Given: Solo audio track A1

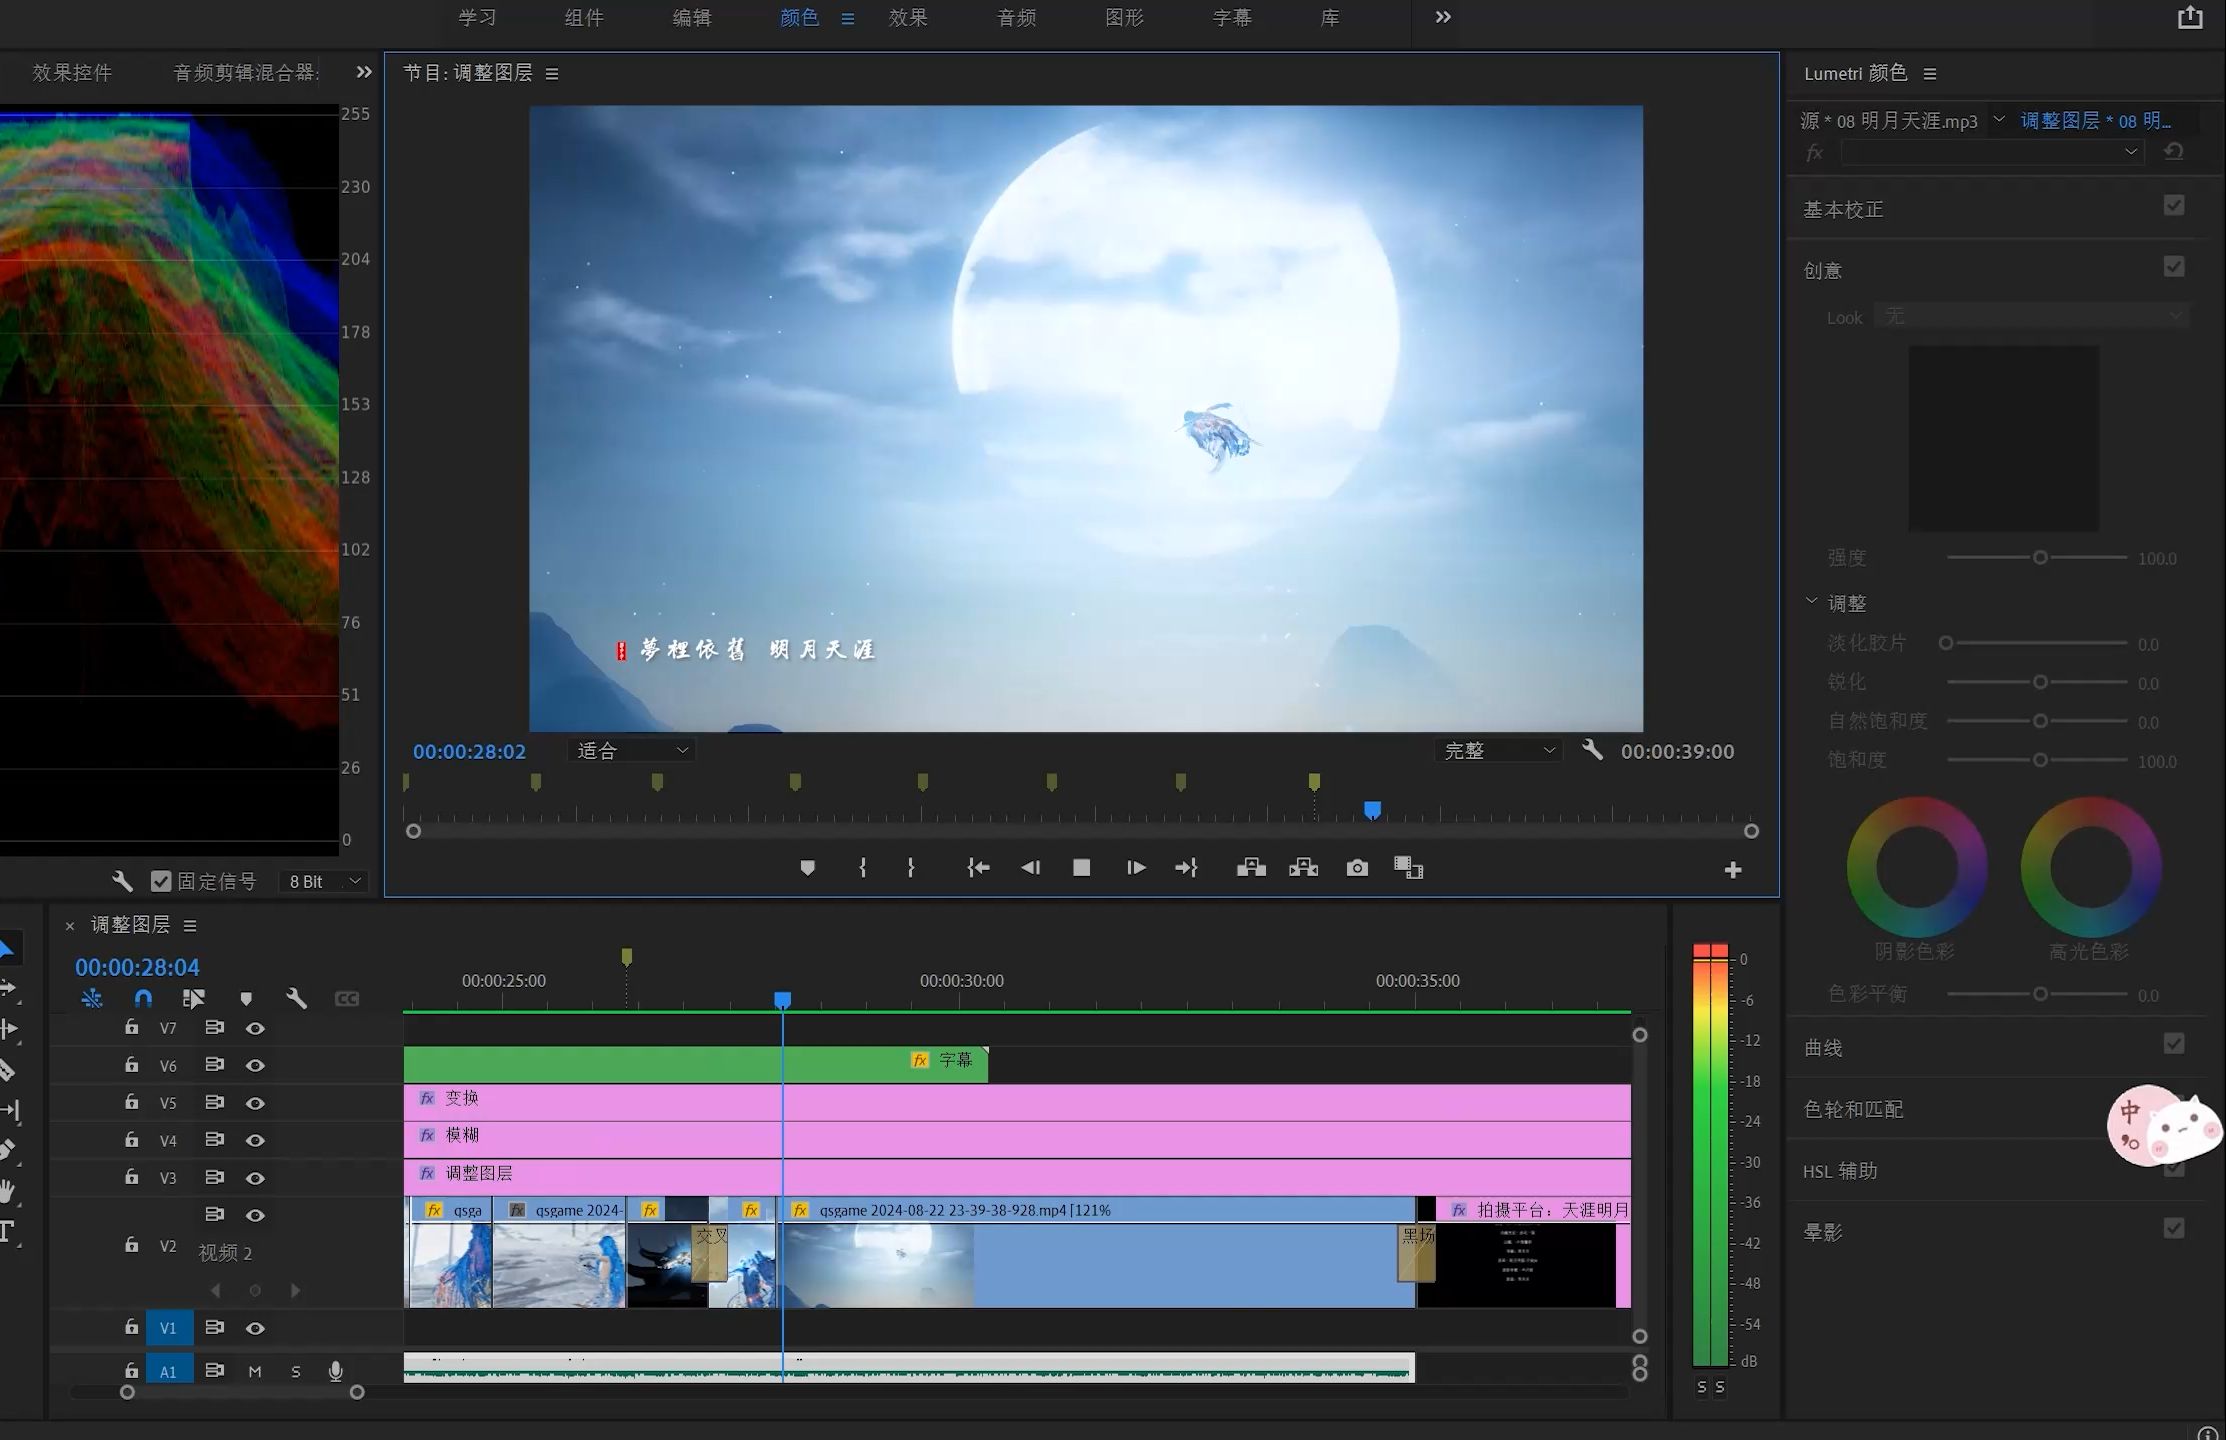Looking at the screenshot, I should pos(295,1371).
